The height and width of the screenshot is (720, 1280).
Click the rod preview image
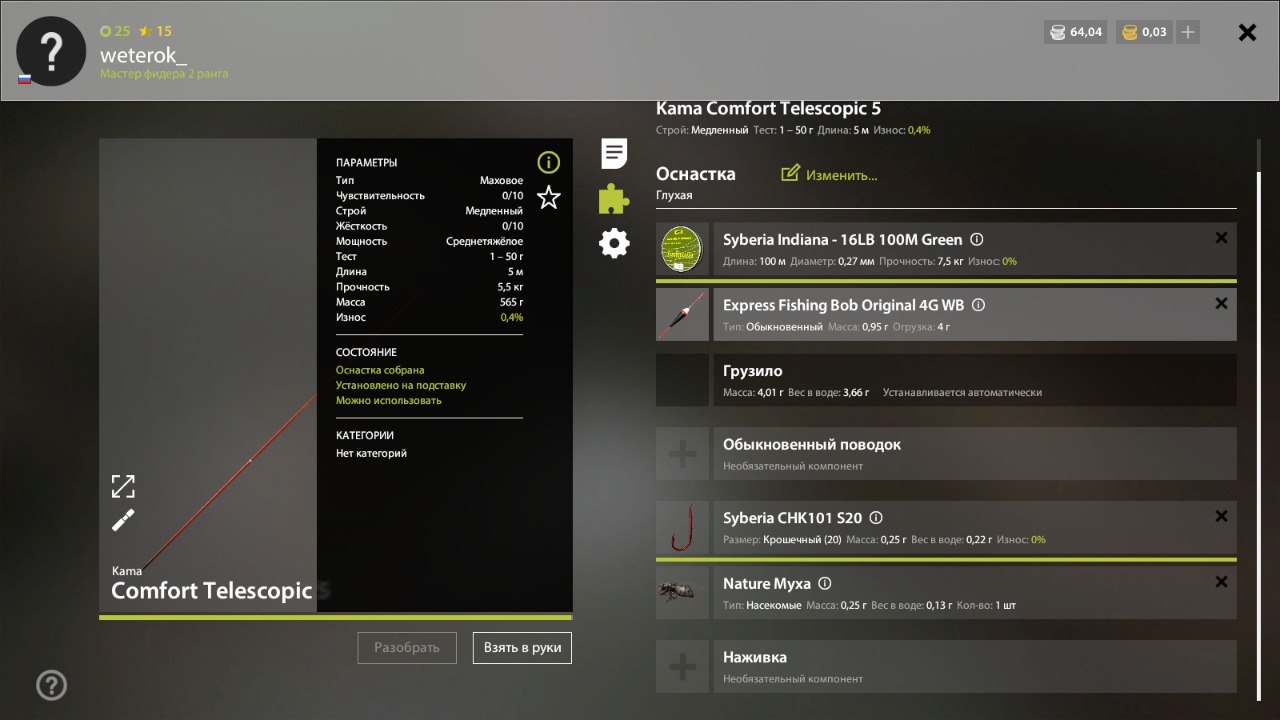click(x=208, y=375)
